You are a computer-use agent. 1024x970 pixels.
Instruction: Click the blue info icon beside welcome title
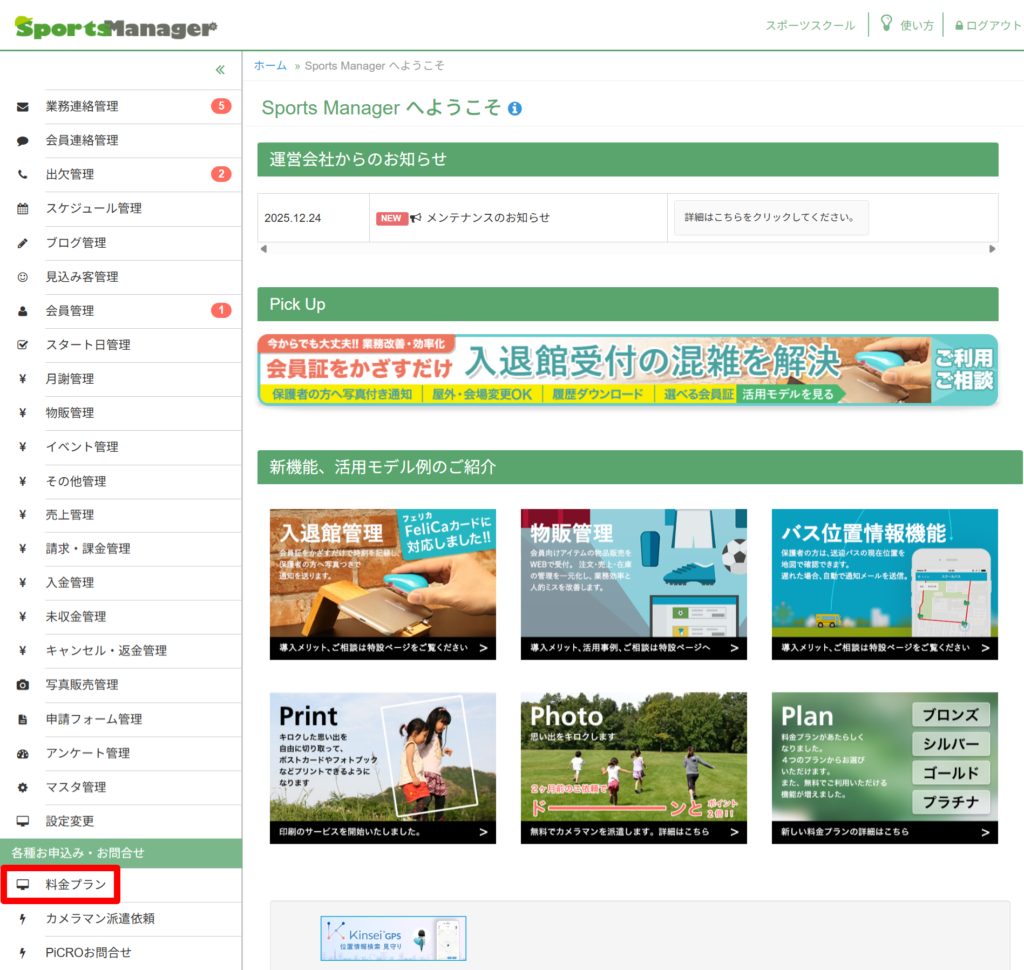coord(515,108)
